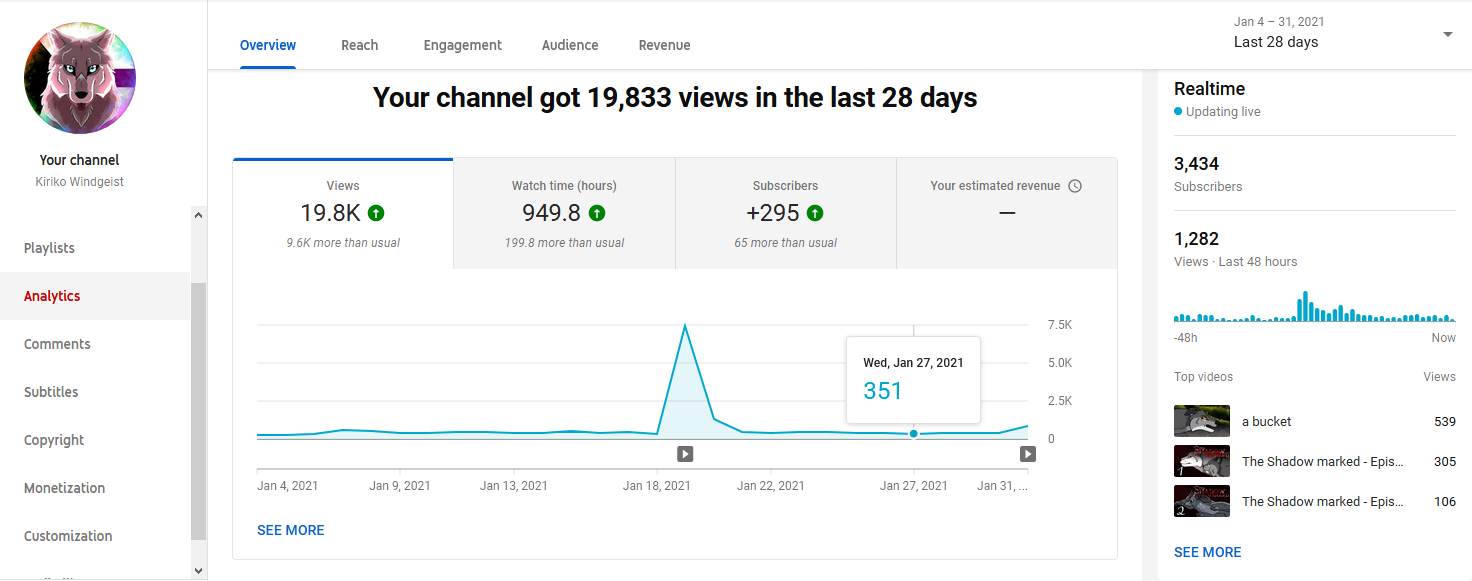
Task: Go to the Revenue tab
Action: 664,45
